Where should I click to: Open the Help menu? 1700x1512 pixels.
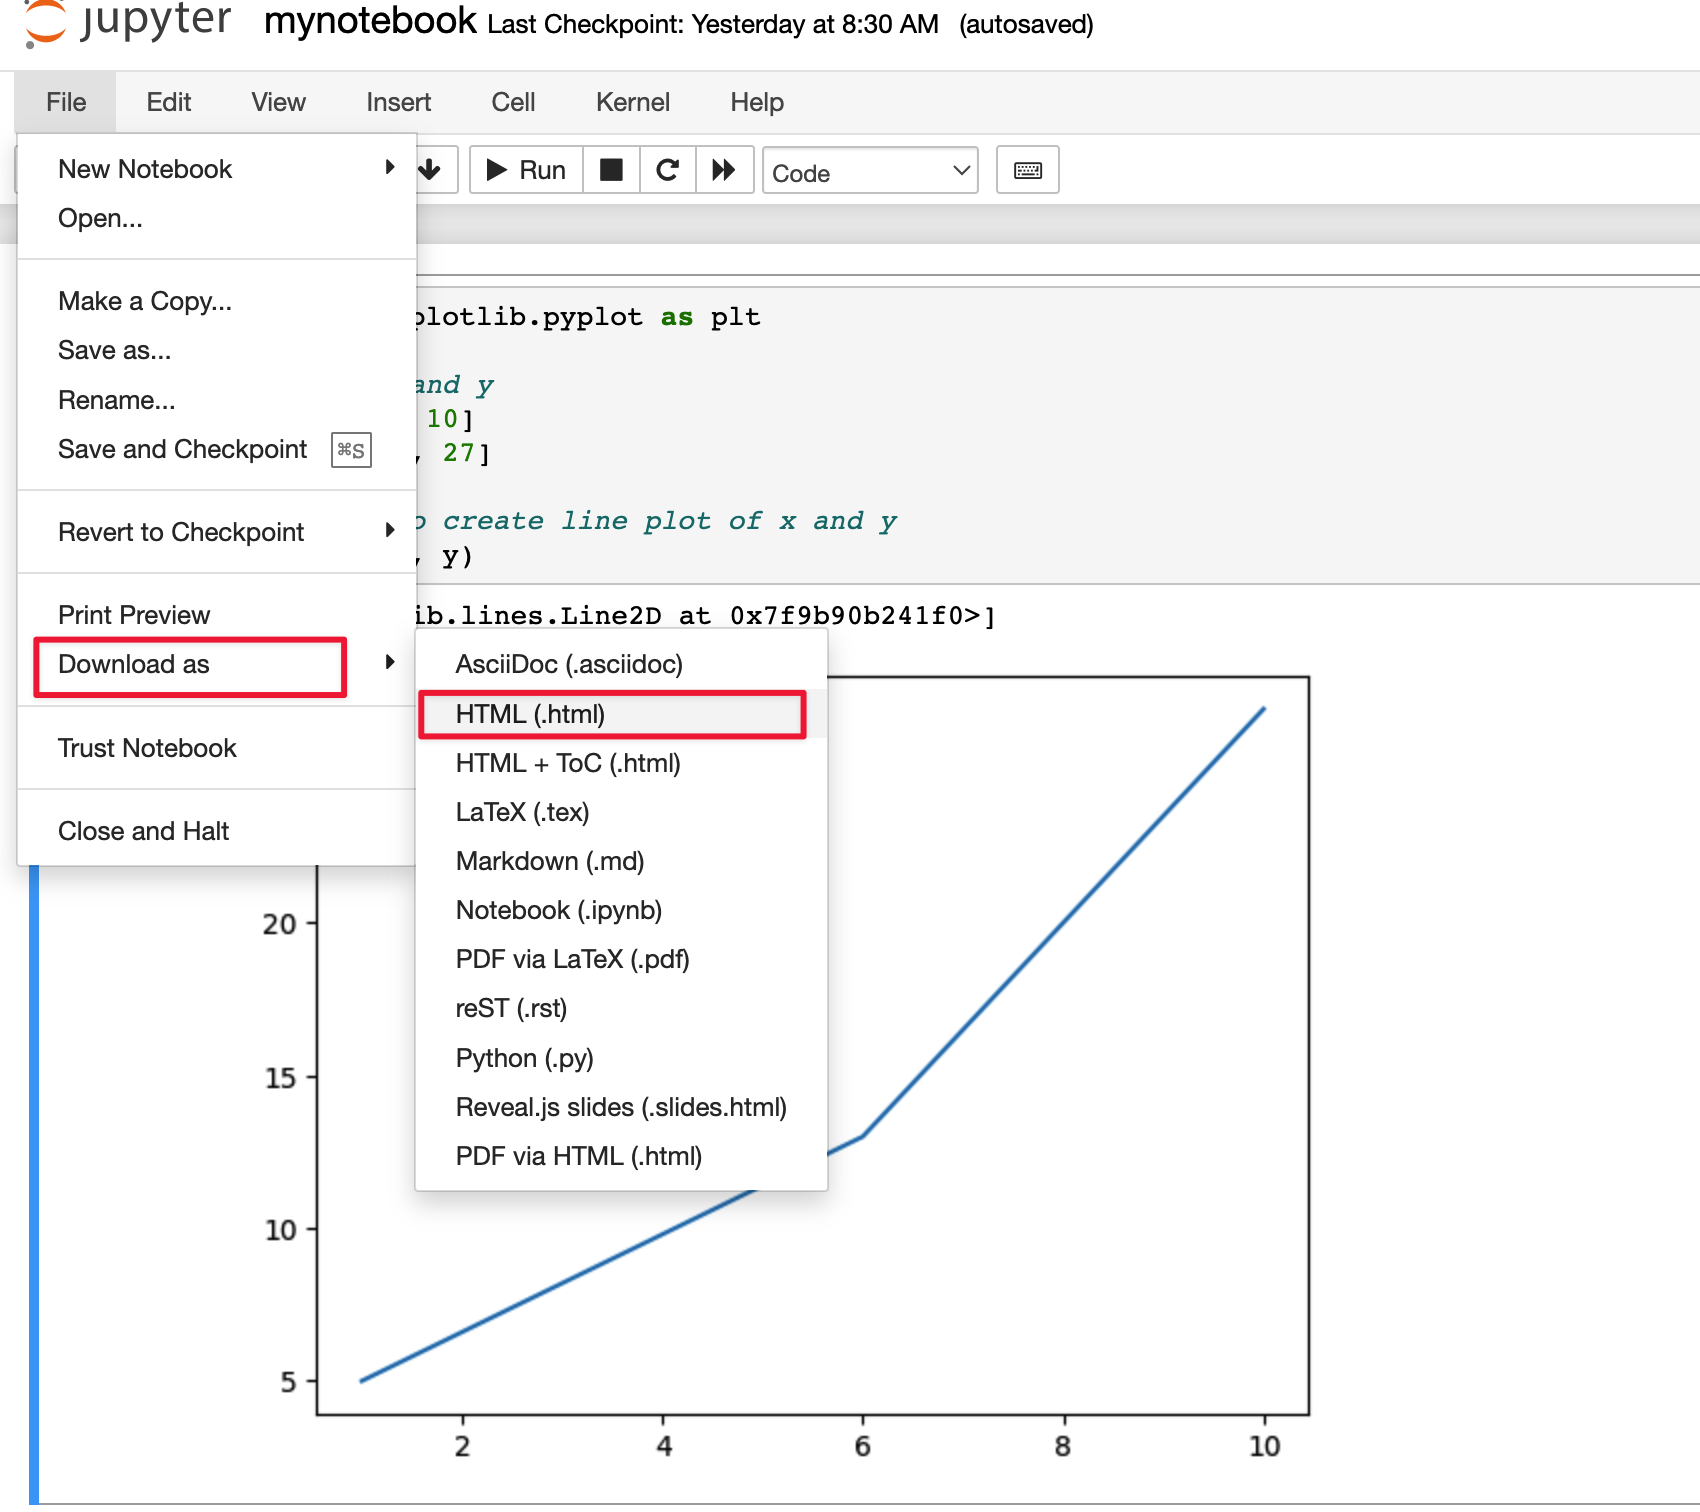tap(757, 102)
